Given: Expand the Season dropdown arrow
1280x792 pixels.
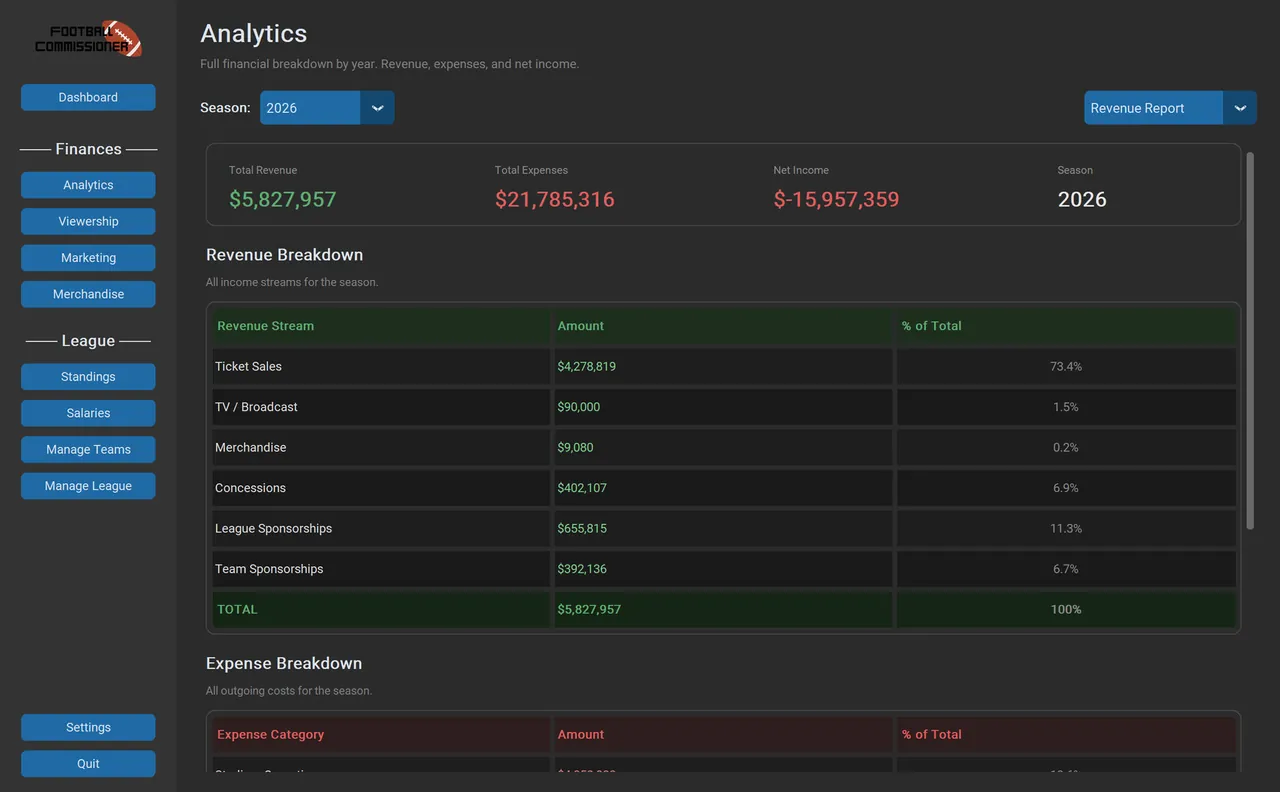Looking at the screenshot, I should (378, 108).
